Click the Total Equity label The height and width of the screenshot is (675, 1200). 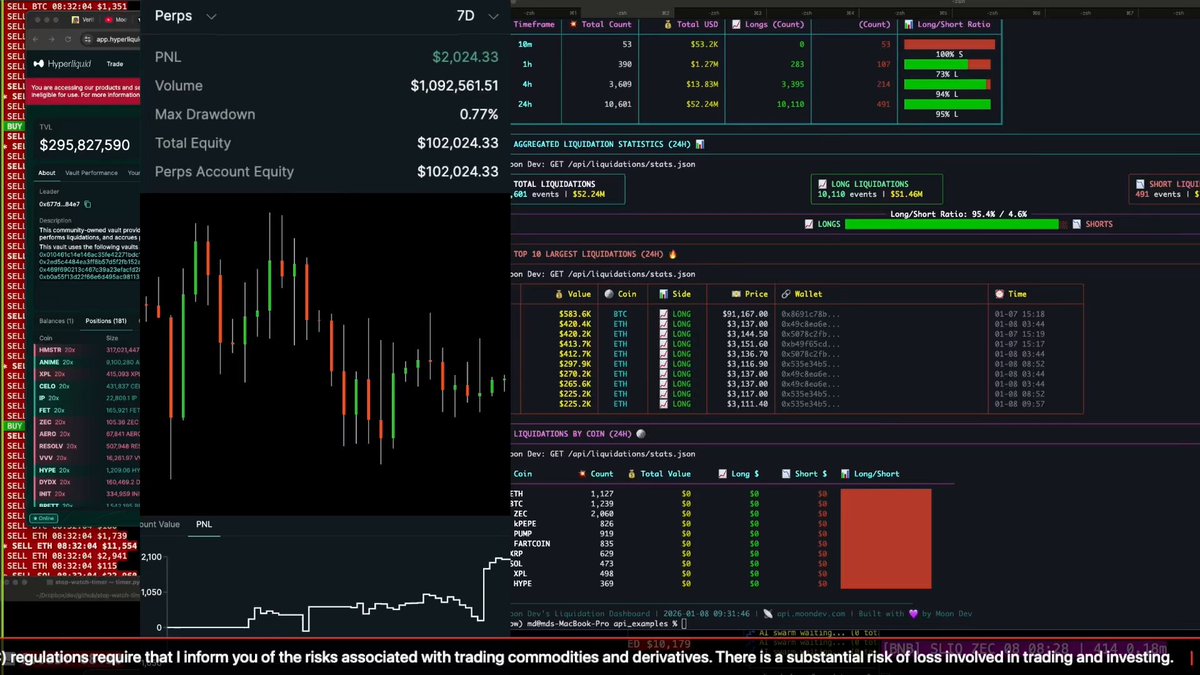[193, 143]
